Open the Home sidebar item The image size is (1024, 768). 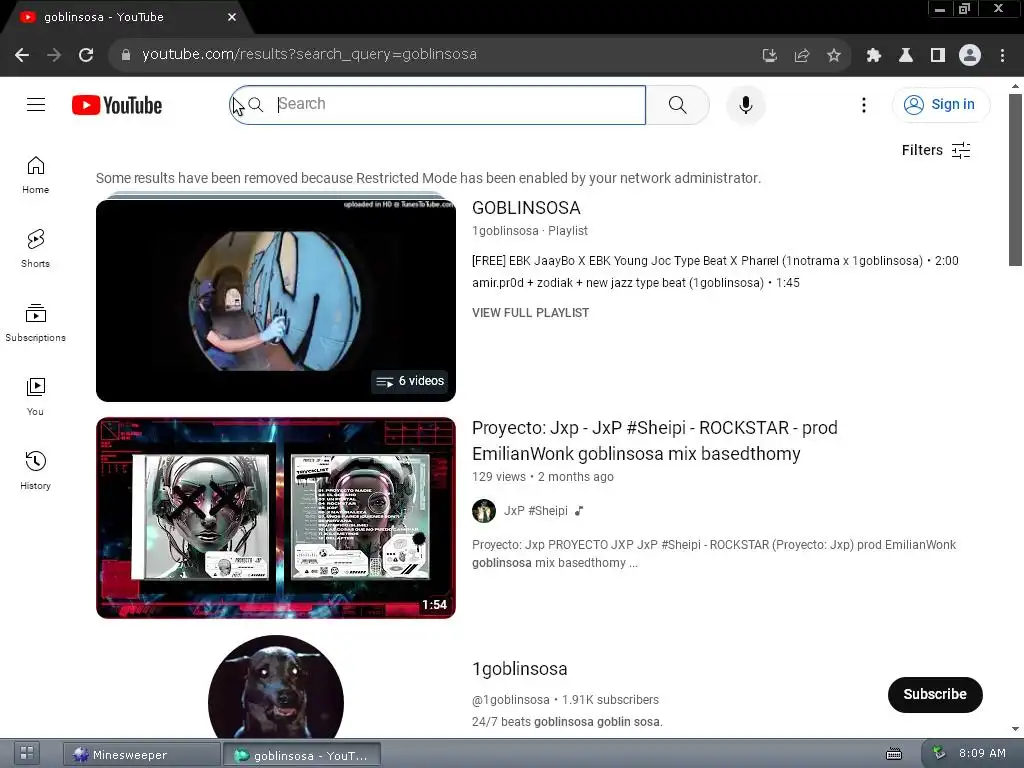pyautogui.click(x=35, y=175)
